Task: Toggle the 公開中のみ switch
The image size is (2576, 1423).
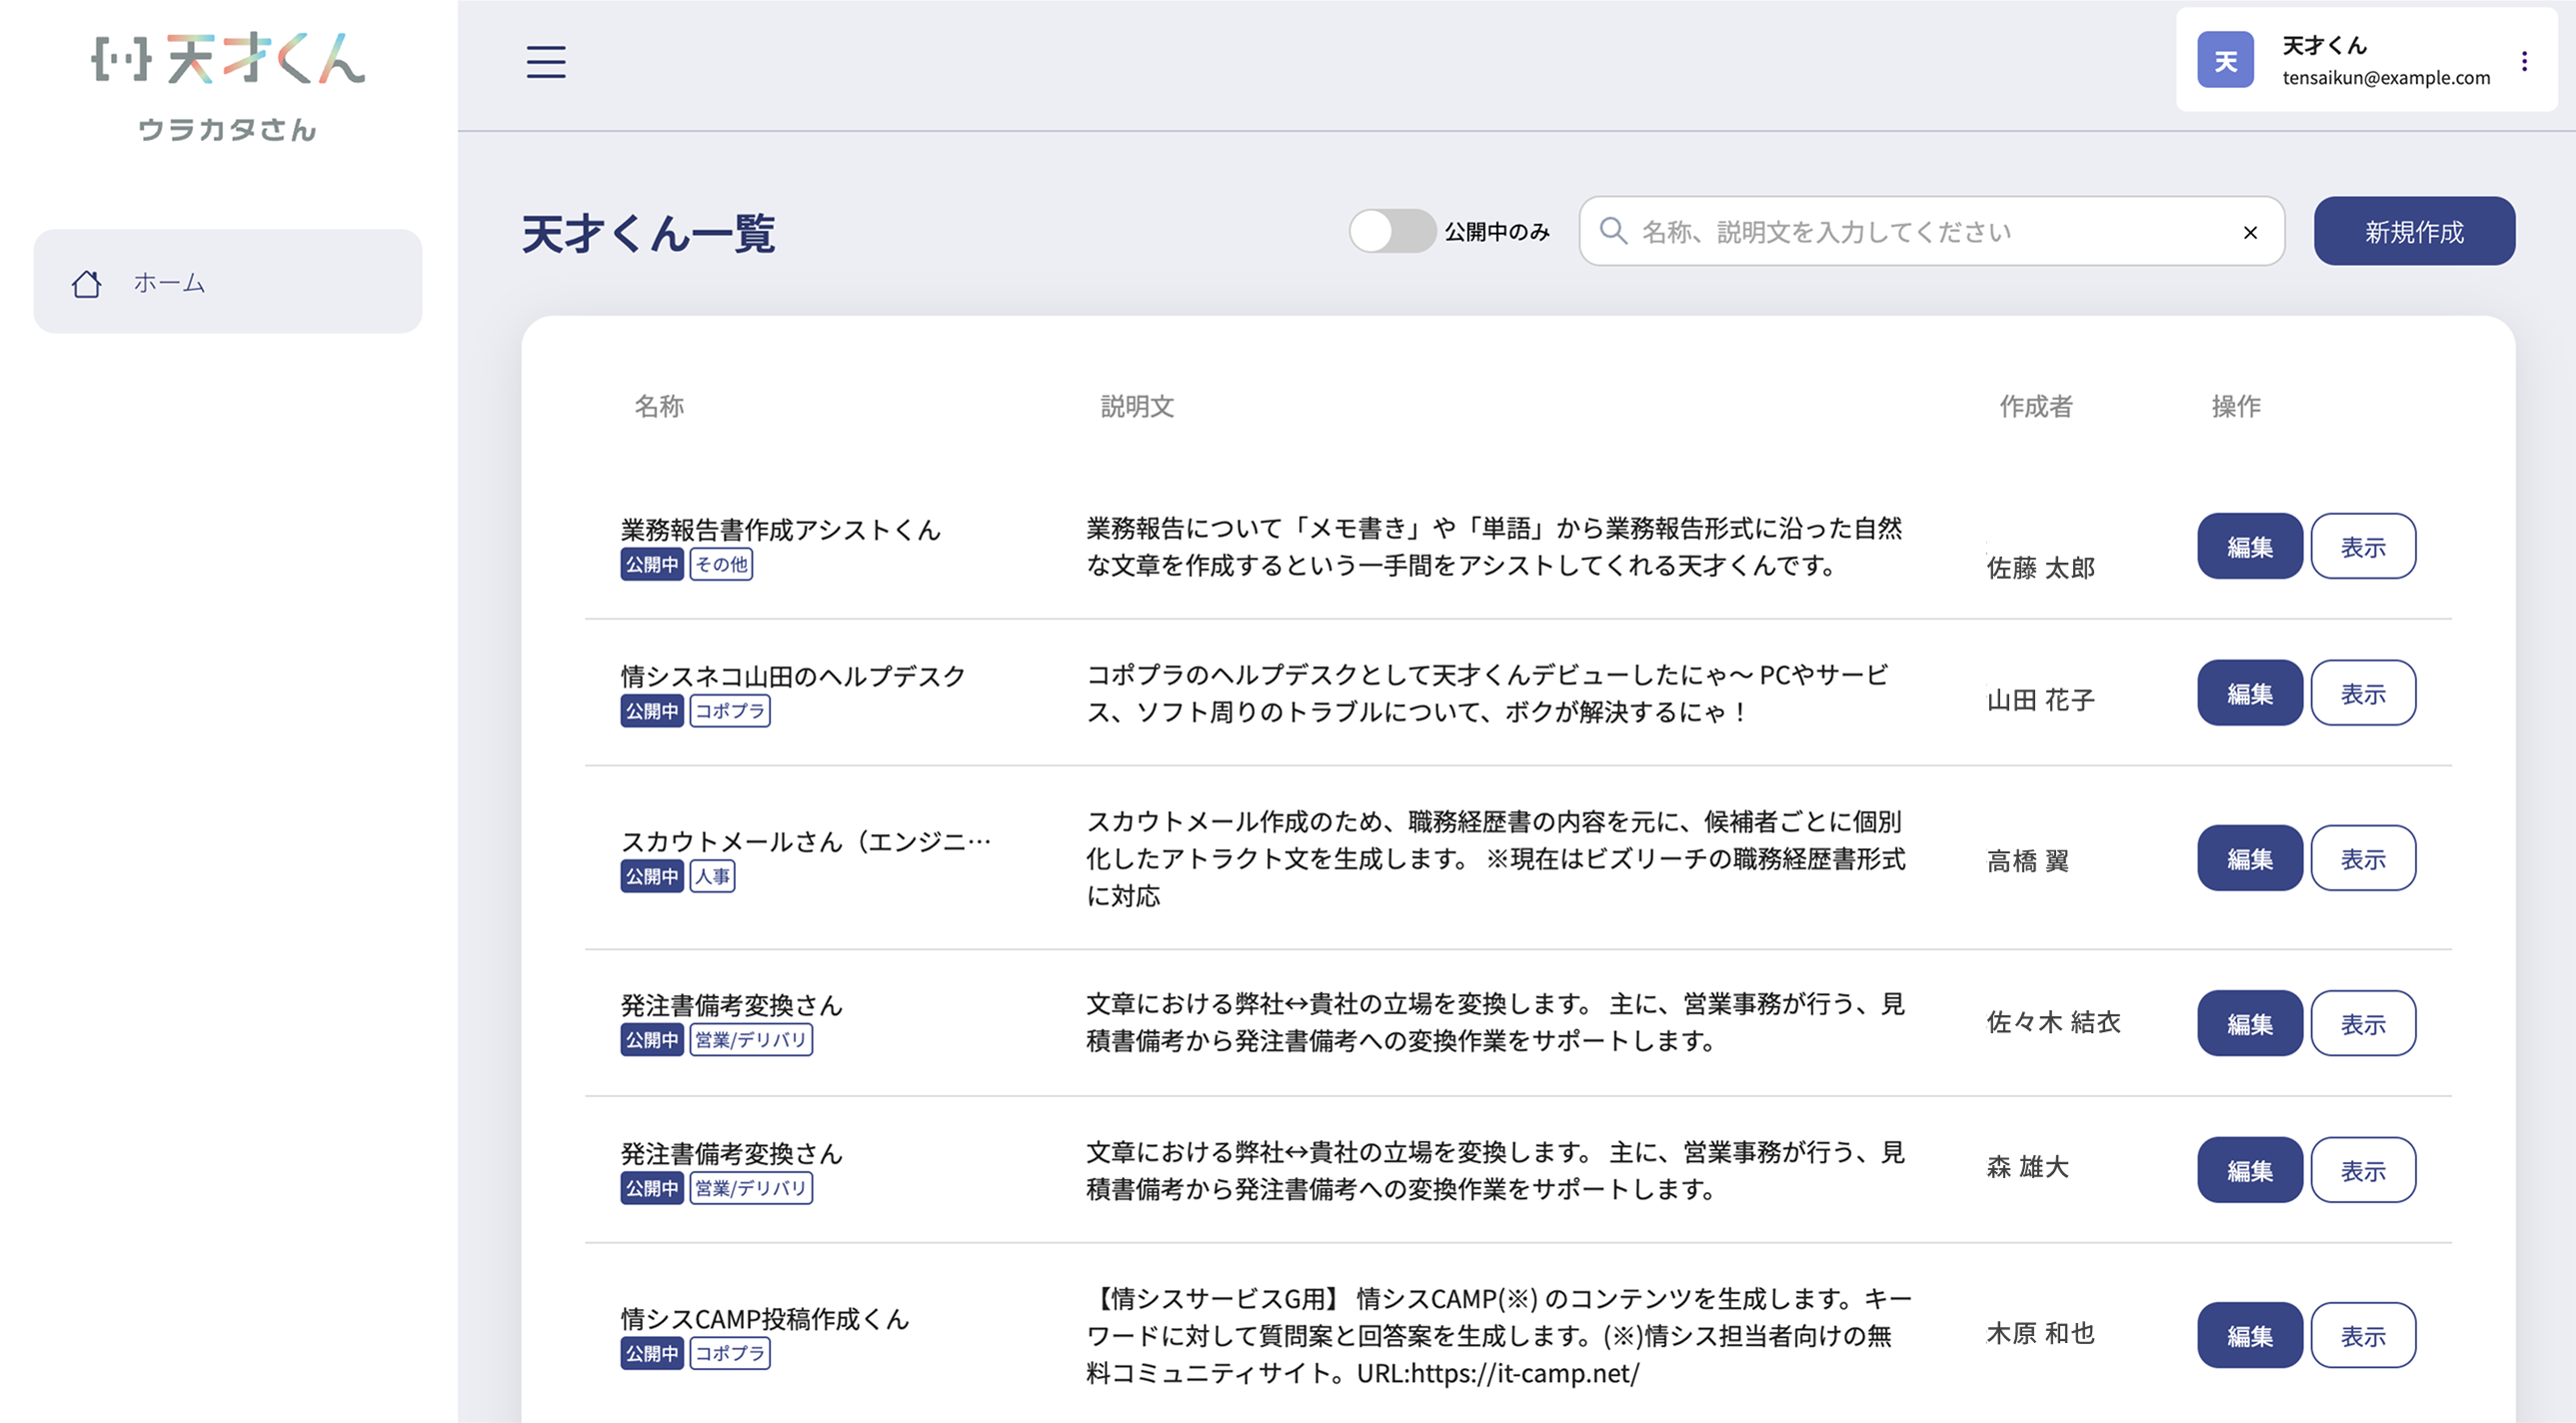Action: coord(1392,231)
